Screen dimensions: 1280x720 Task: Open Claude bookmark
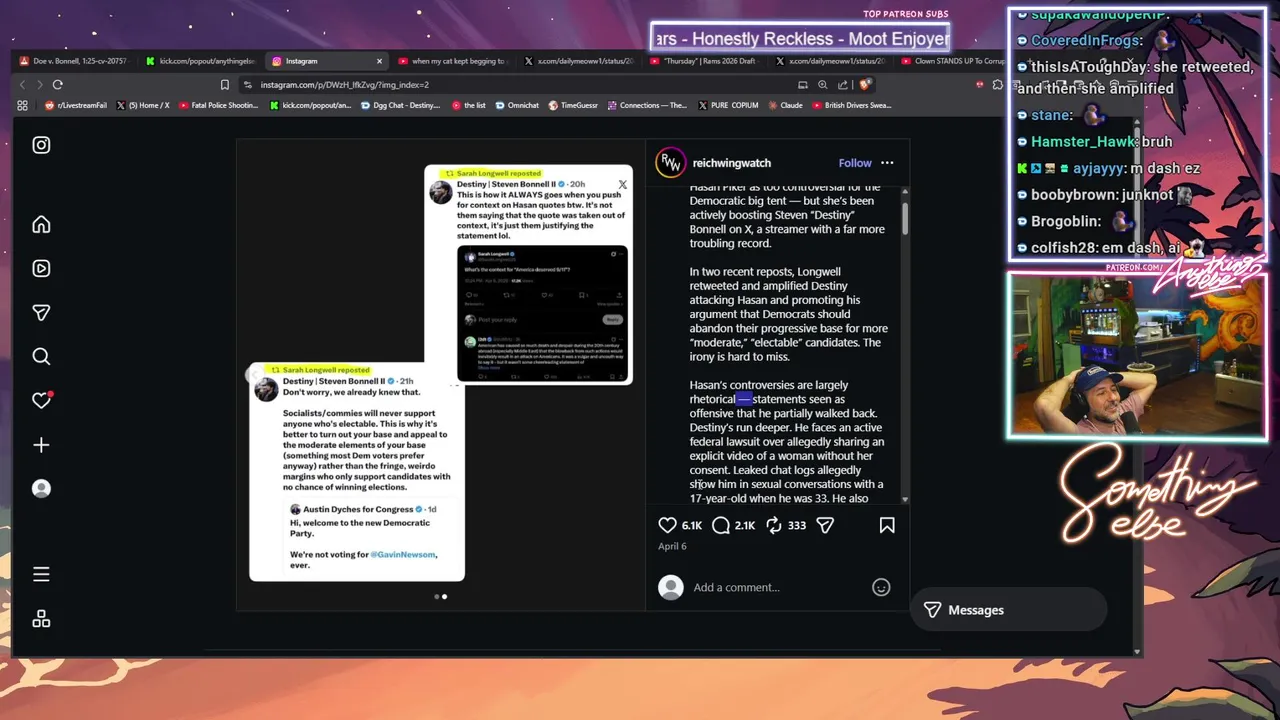[x=784, y=105]
